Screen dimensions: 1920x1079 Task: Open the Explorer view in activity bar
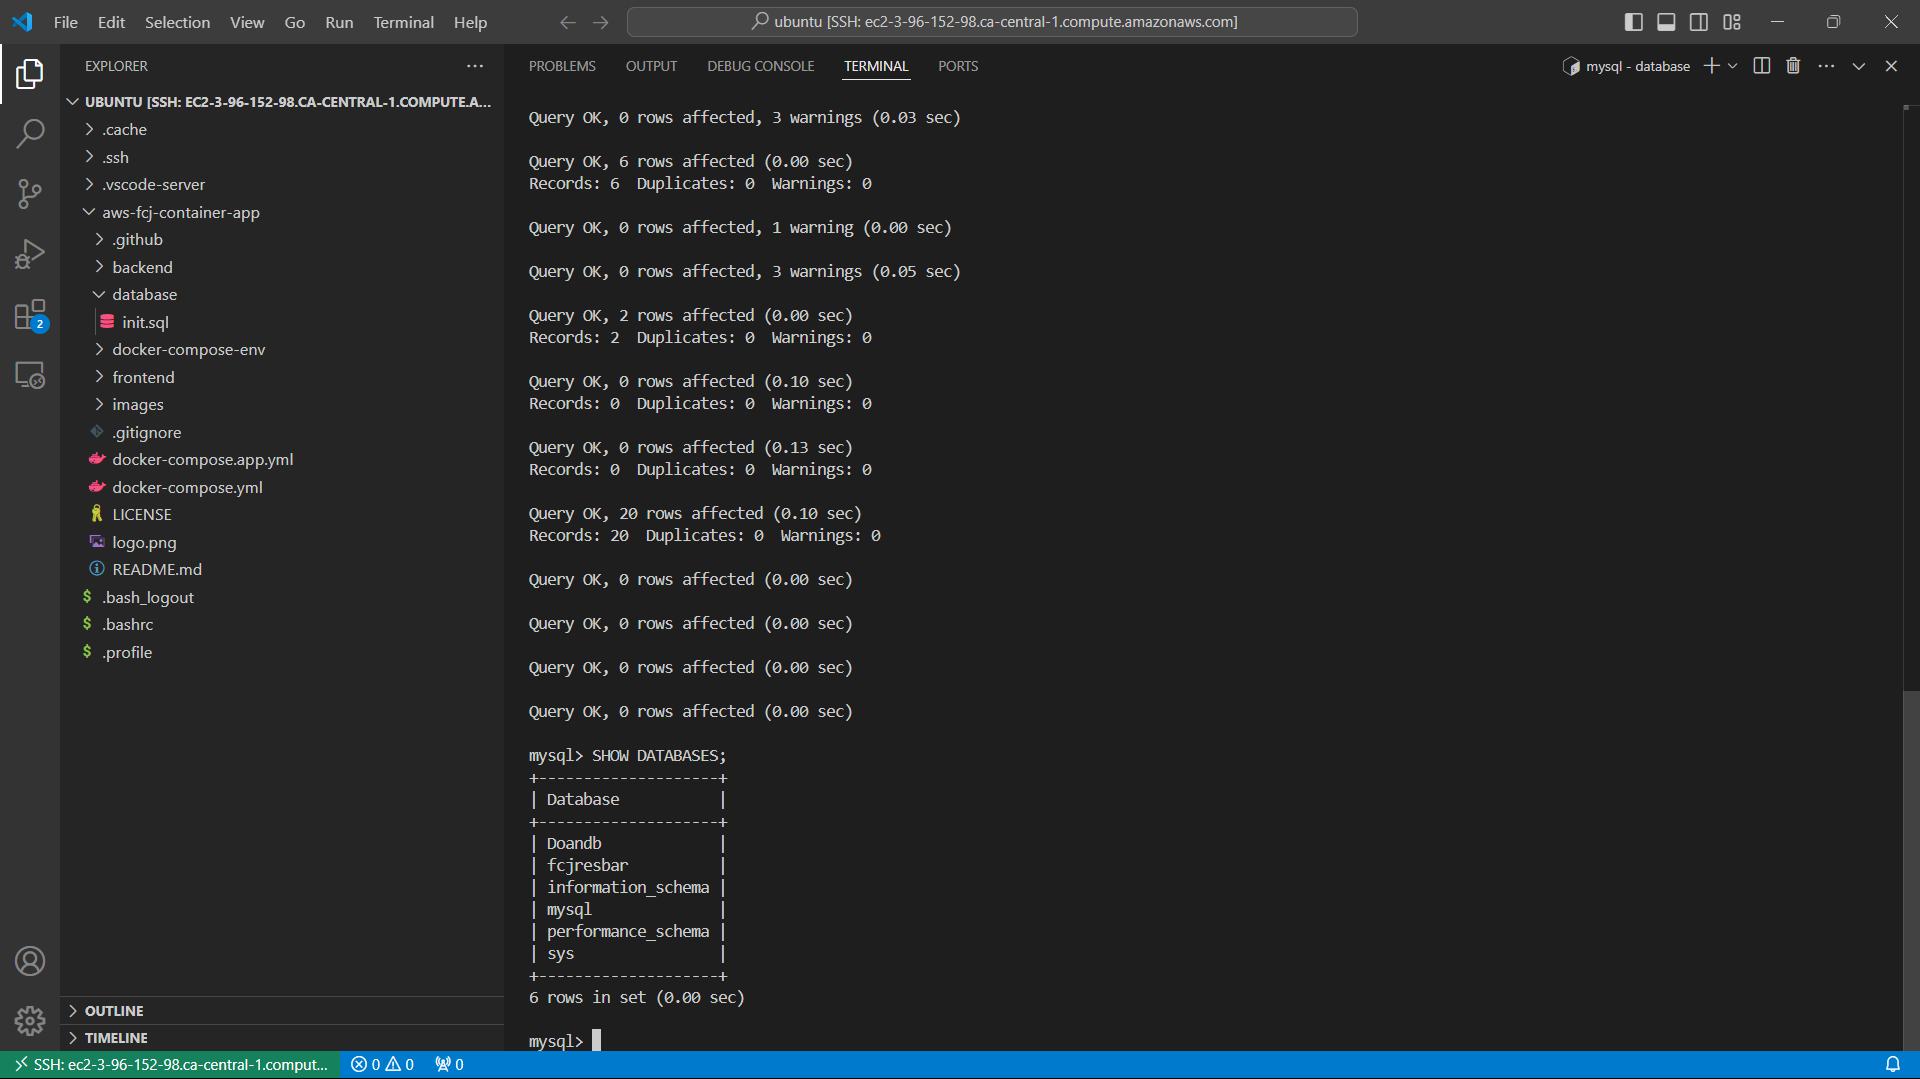point(30,73)
